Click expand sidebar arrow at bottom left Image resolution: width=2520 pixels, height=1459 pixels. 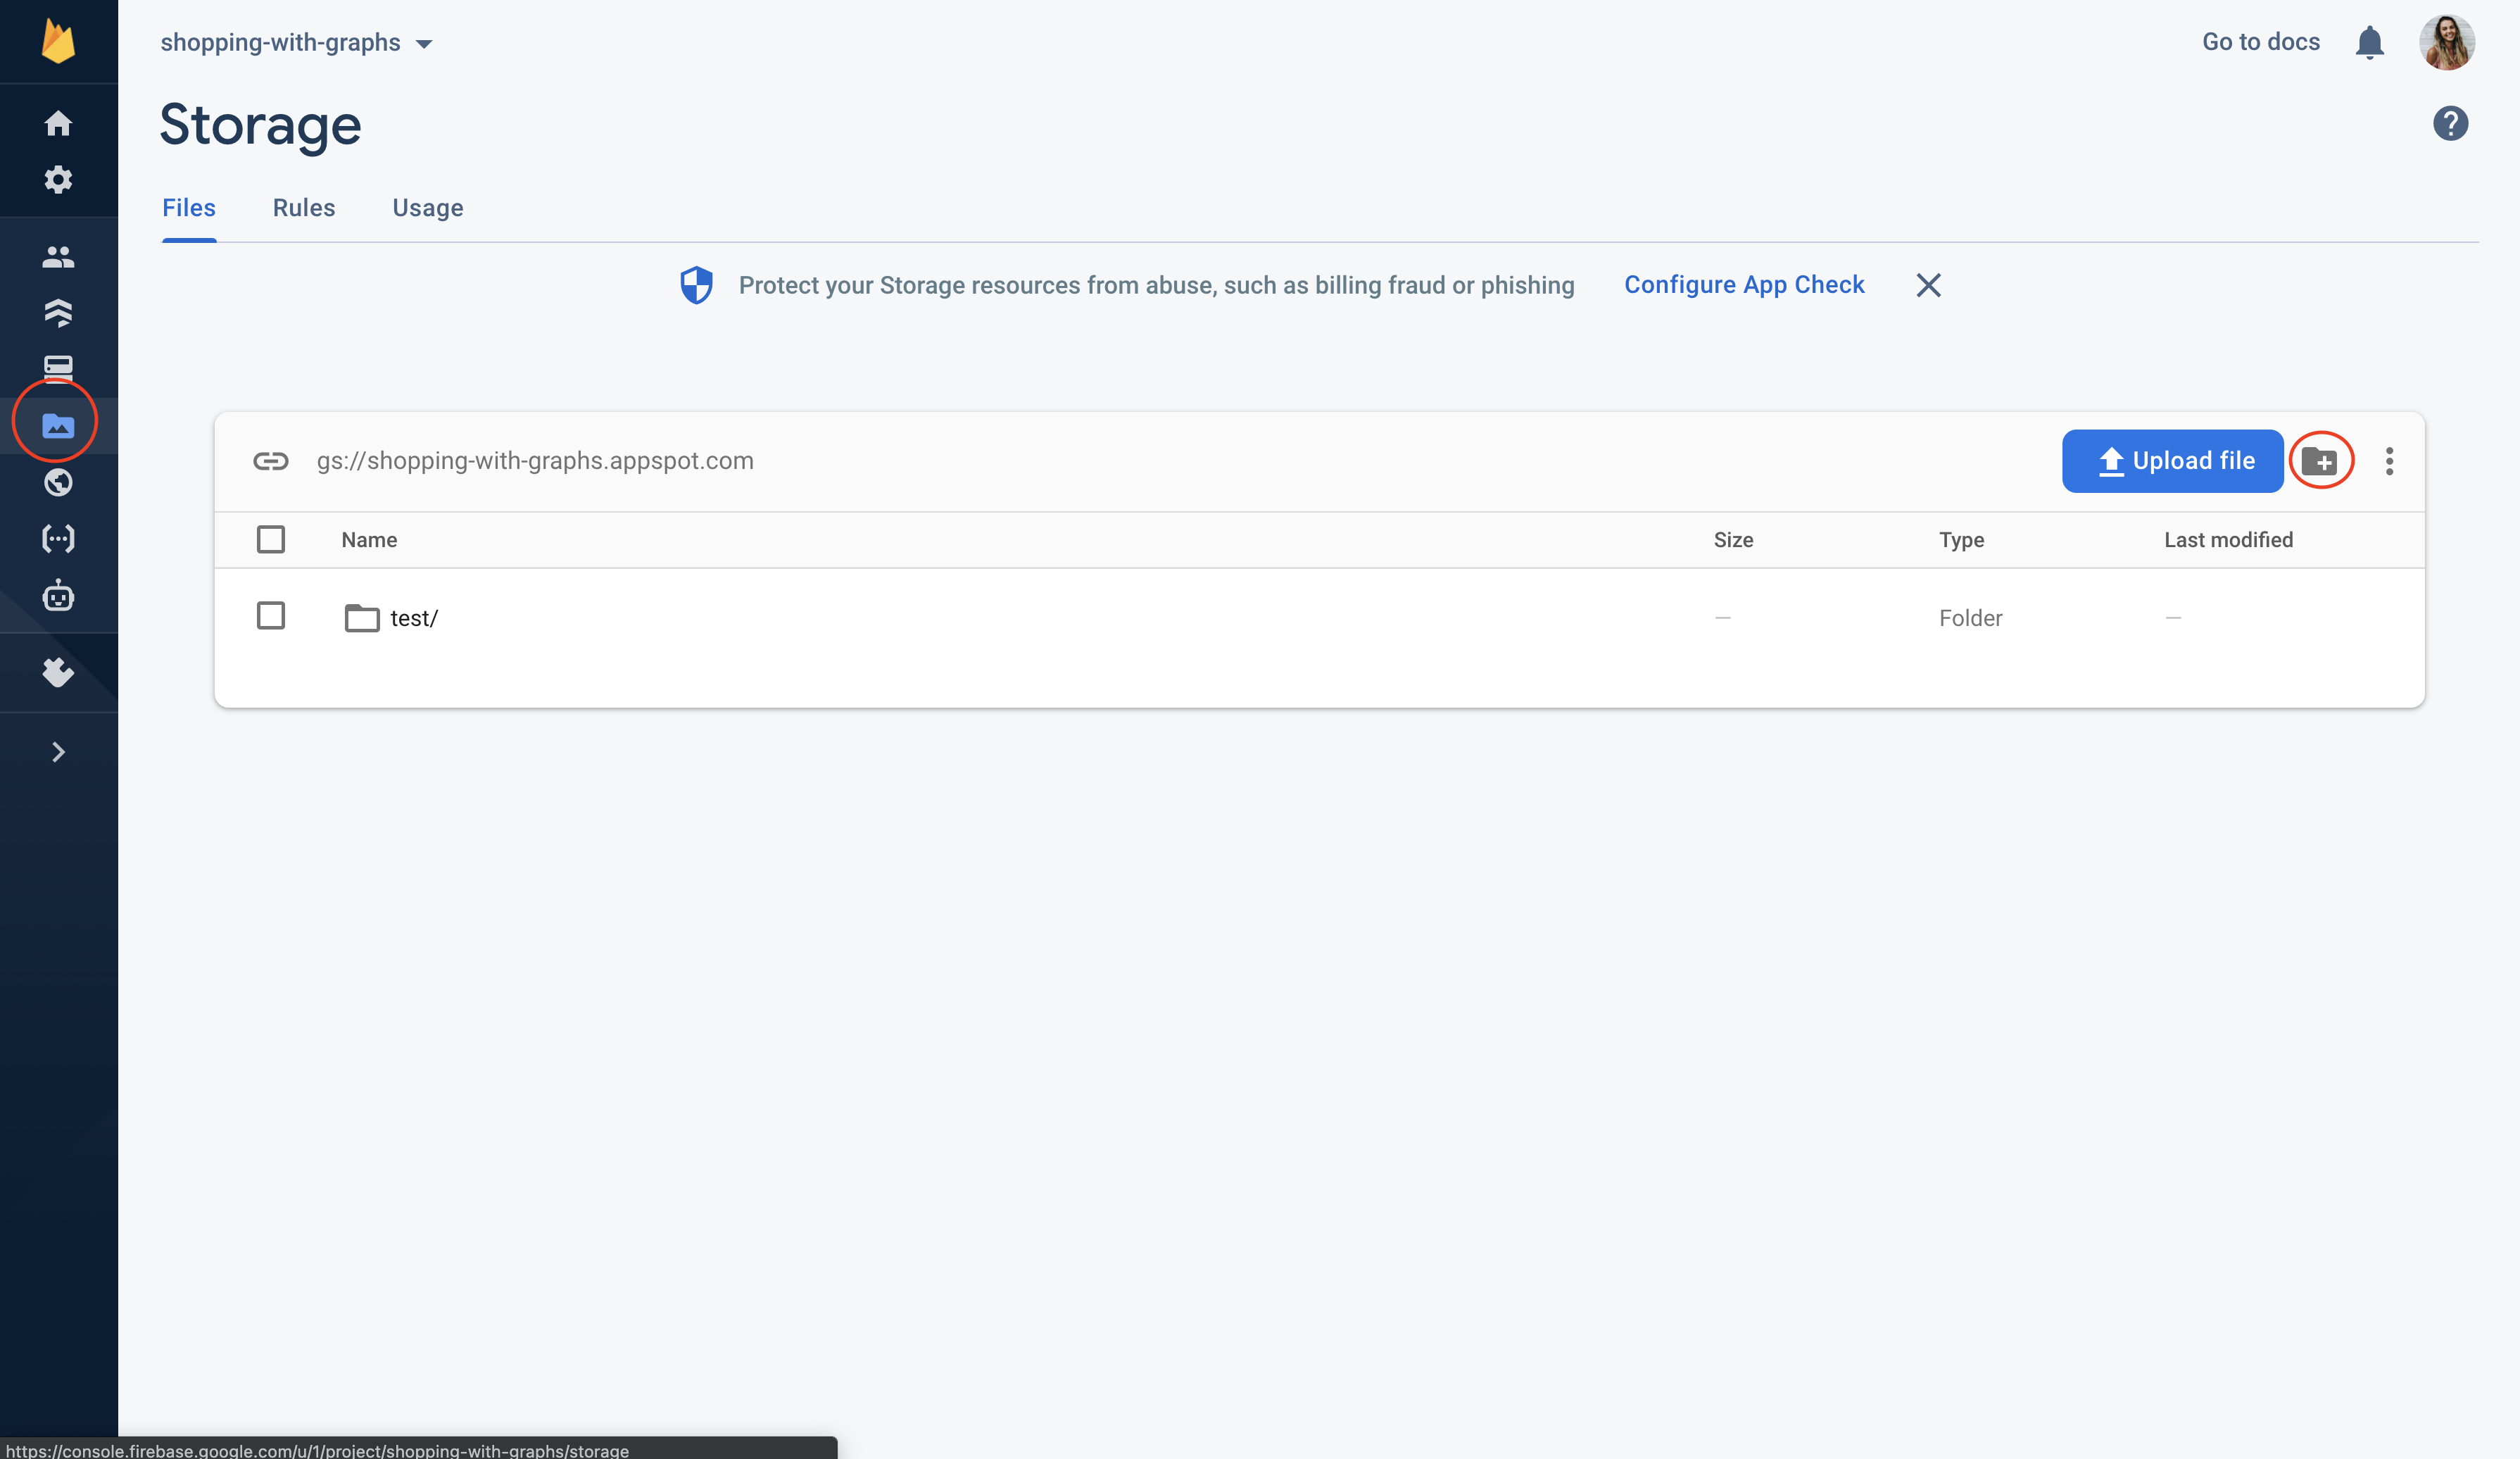(57, 751)
